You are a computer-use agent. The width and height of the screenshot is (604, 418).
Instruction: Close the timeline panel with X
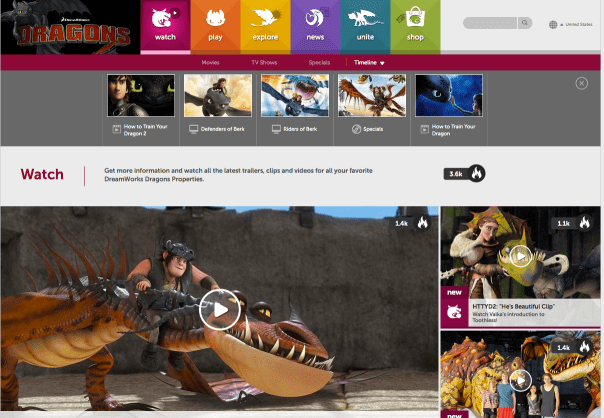[581, 83]
